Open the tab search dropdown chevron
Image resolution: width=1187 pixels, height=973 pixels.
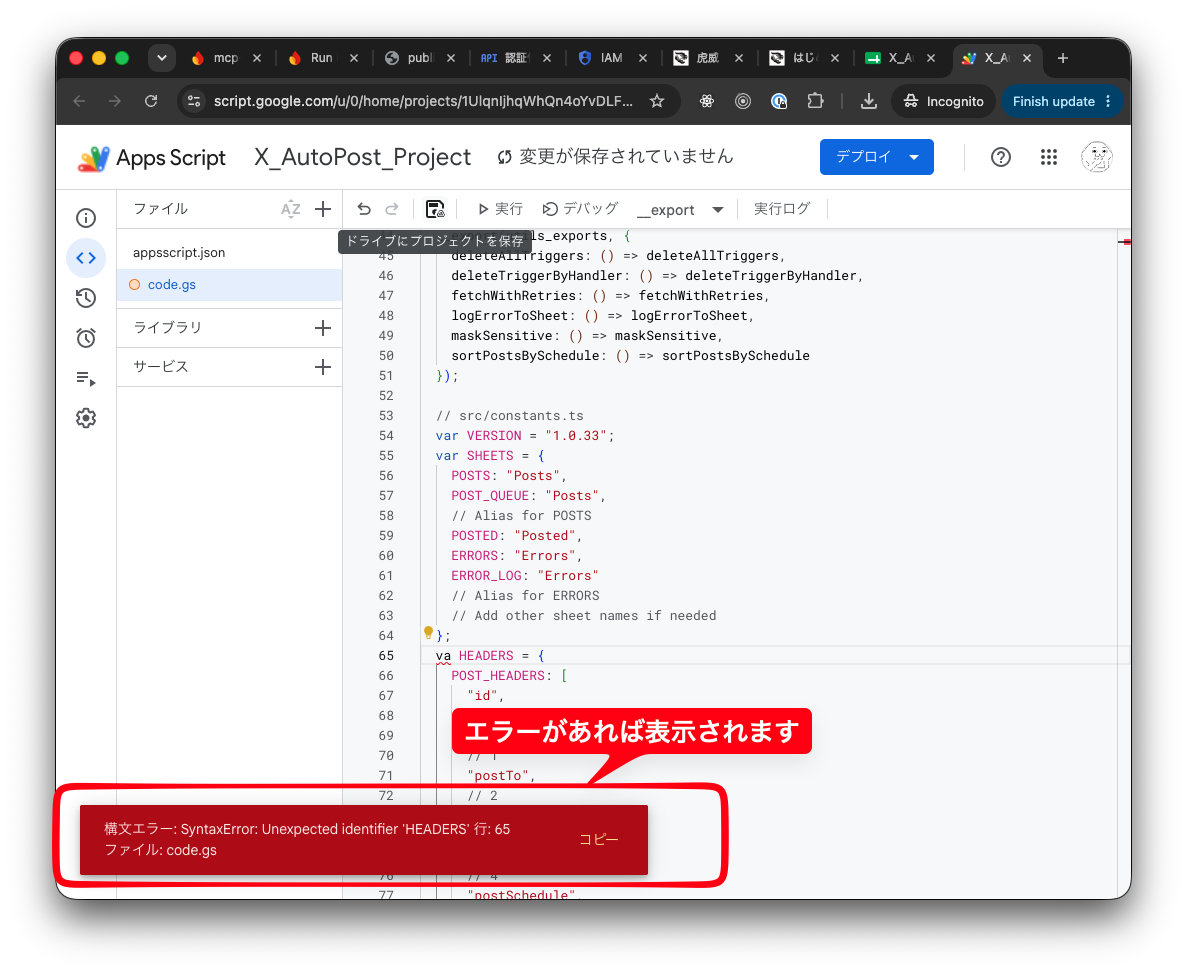tap(161, 58)
